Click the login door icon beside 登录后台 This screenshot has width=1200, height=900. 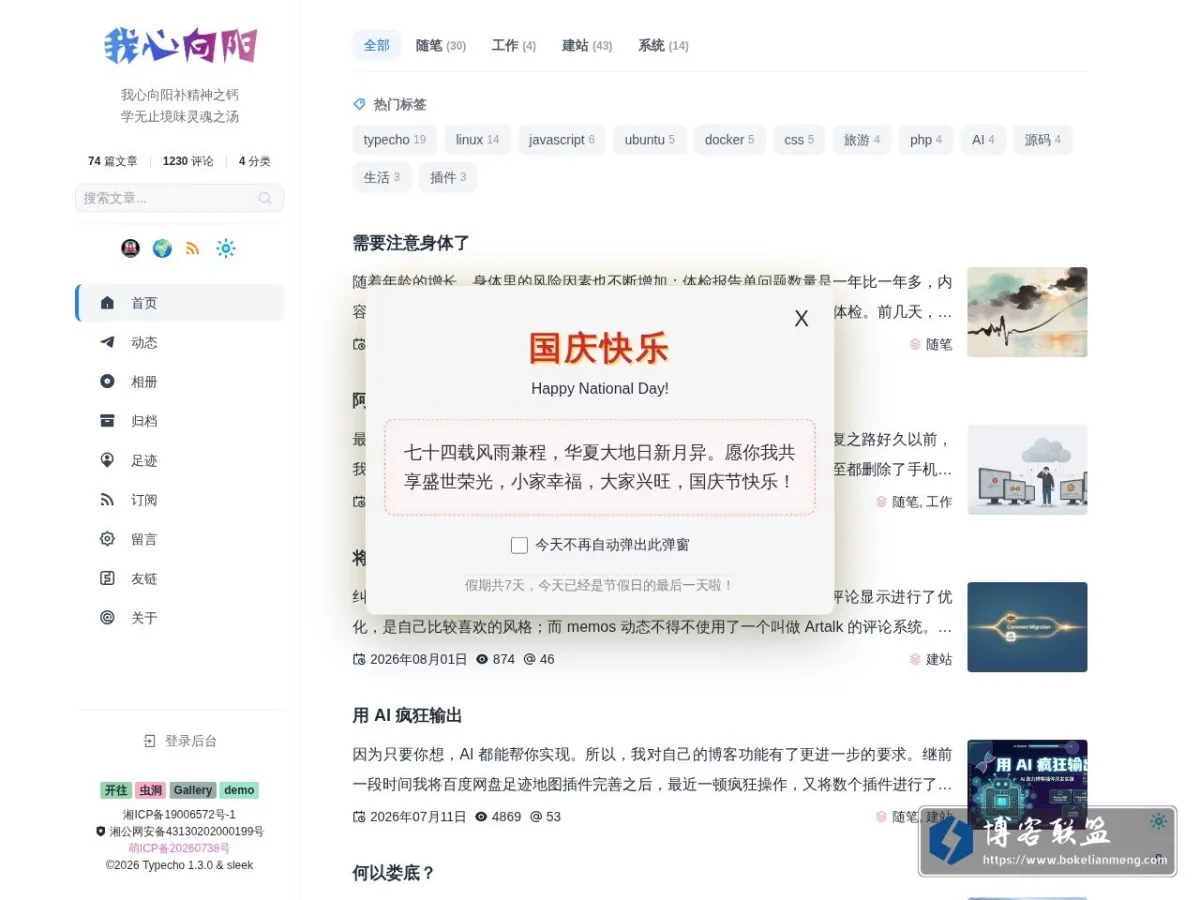(150, 741)
